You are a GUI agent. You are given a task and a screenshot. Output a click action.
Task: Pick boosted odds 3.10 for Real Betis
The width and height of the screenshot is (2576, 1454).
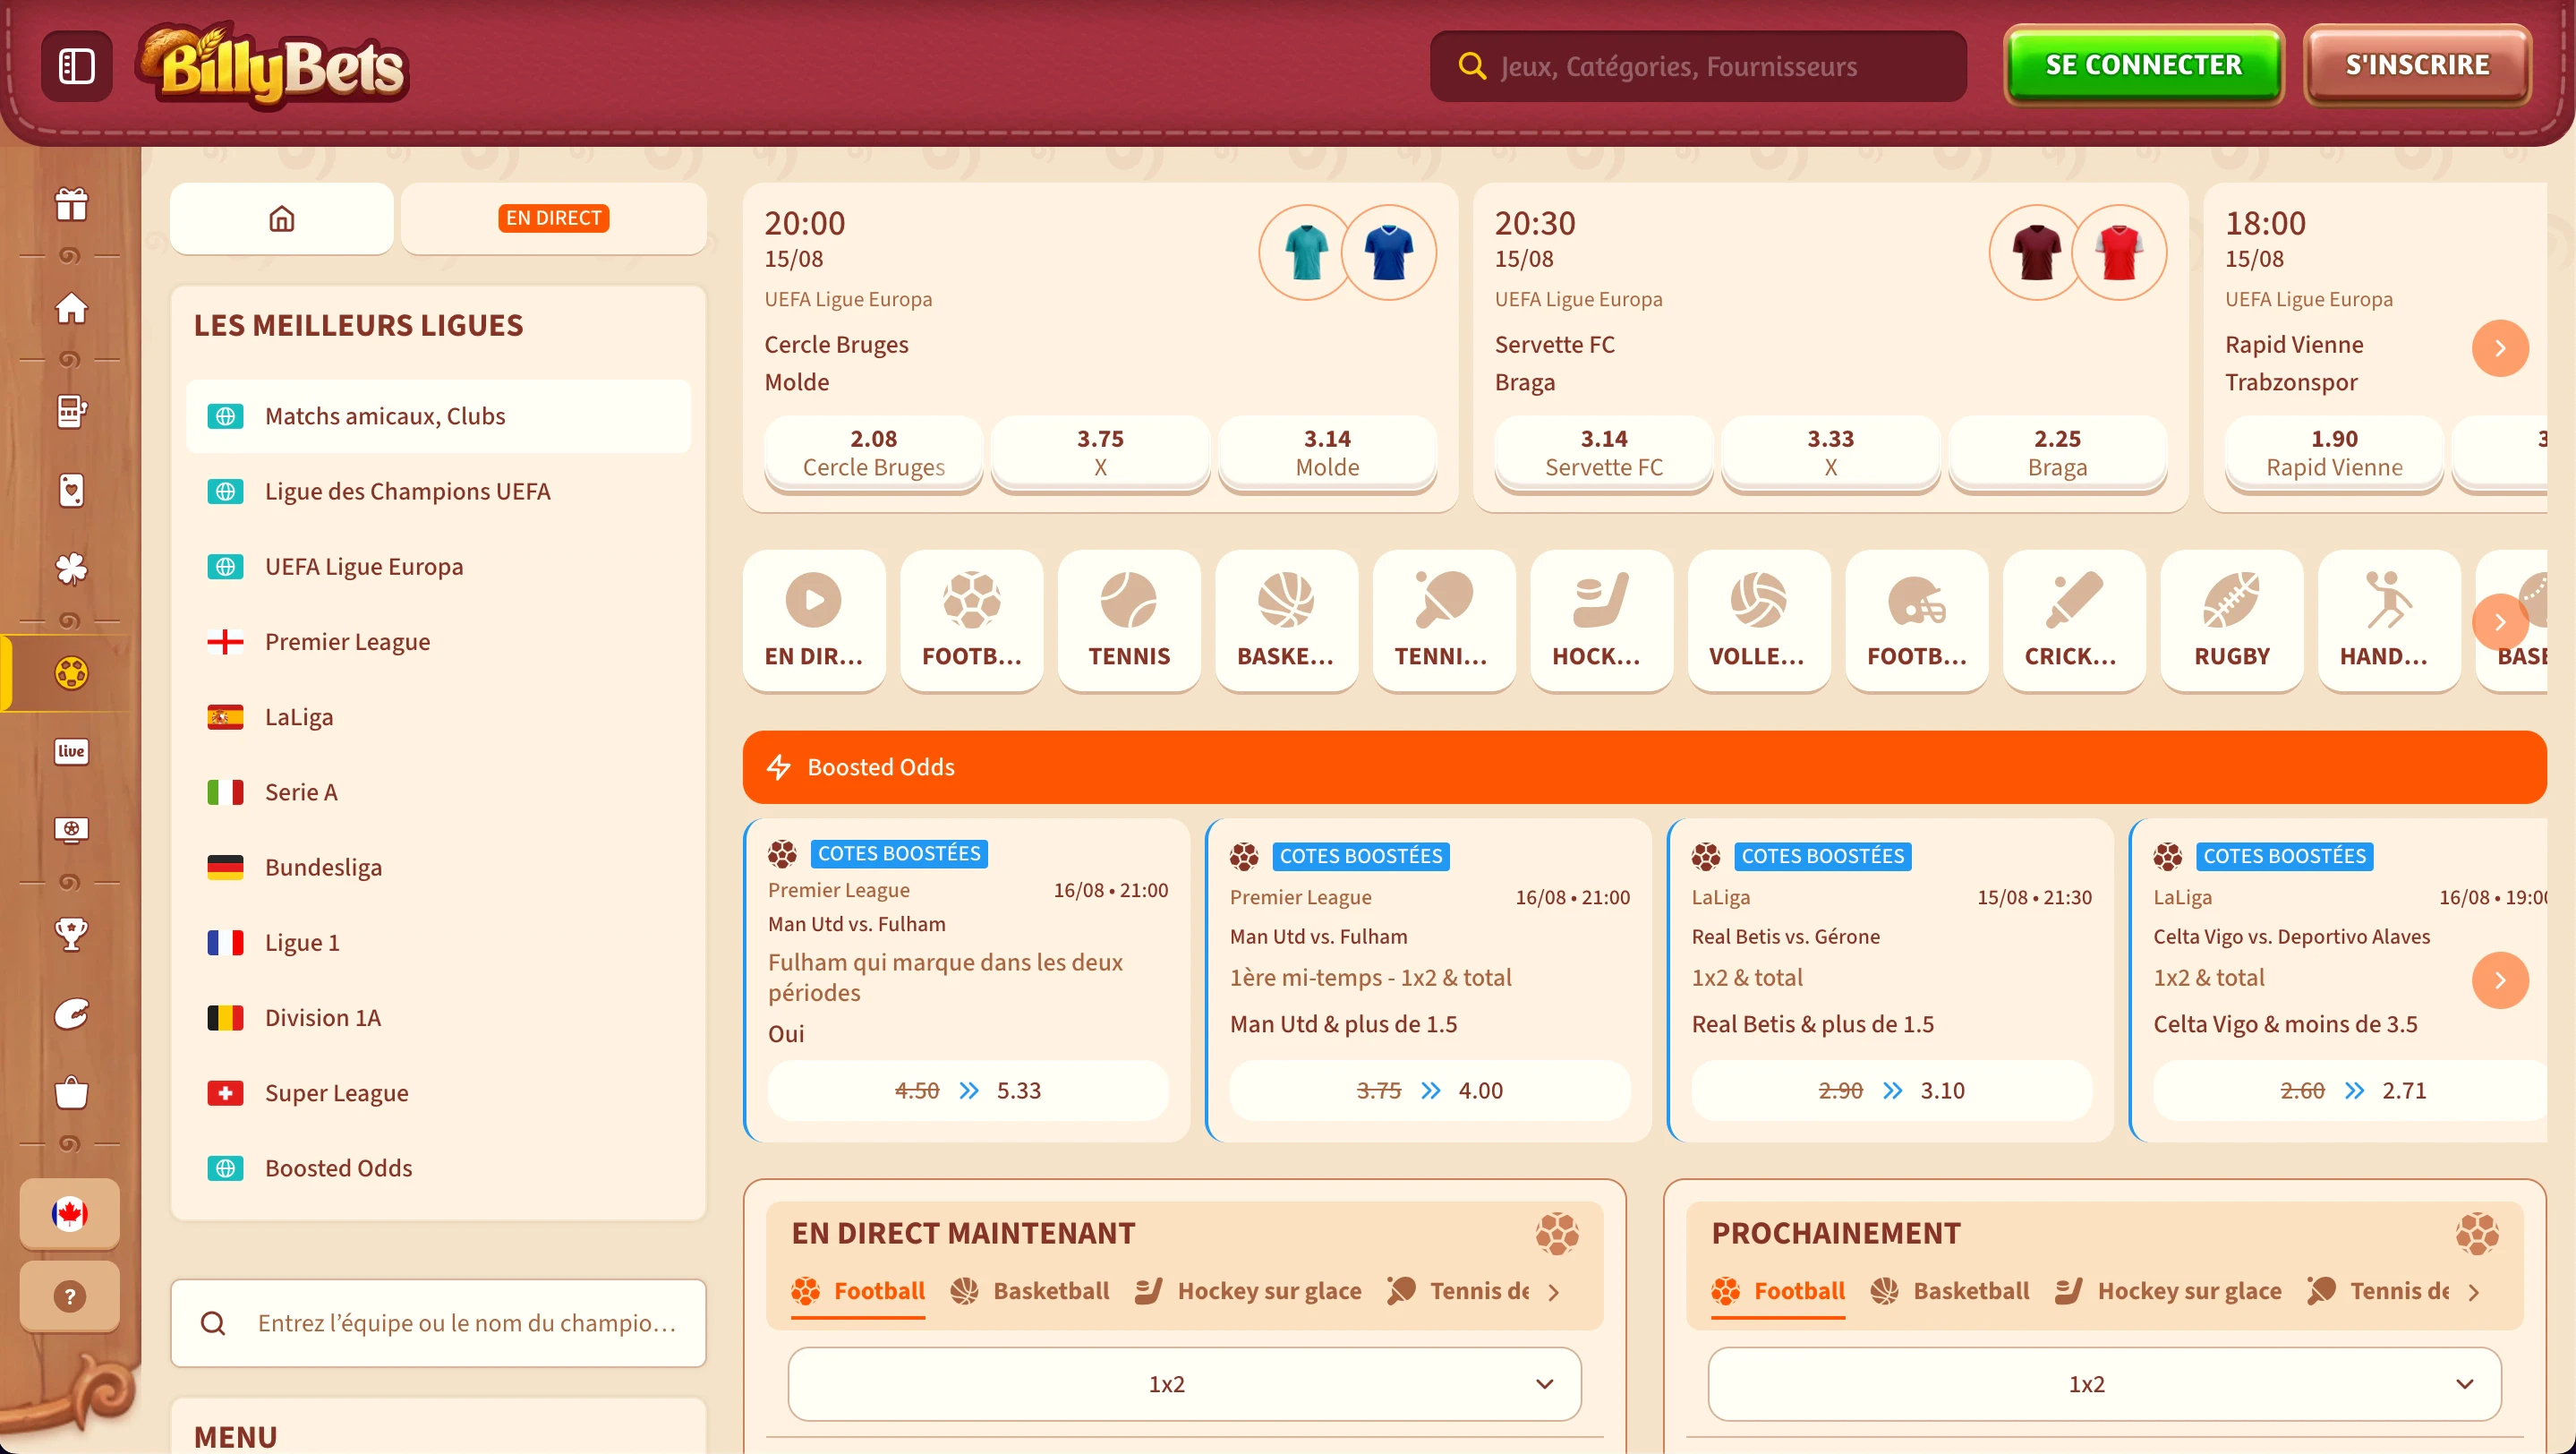click(x=1891, y=1090)
